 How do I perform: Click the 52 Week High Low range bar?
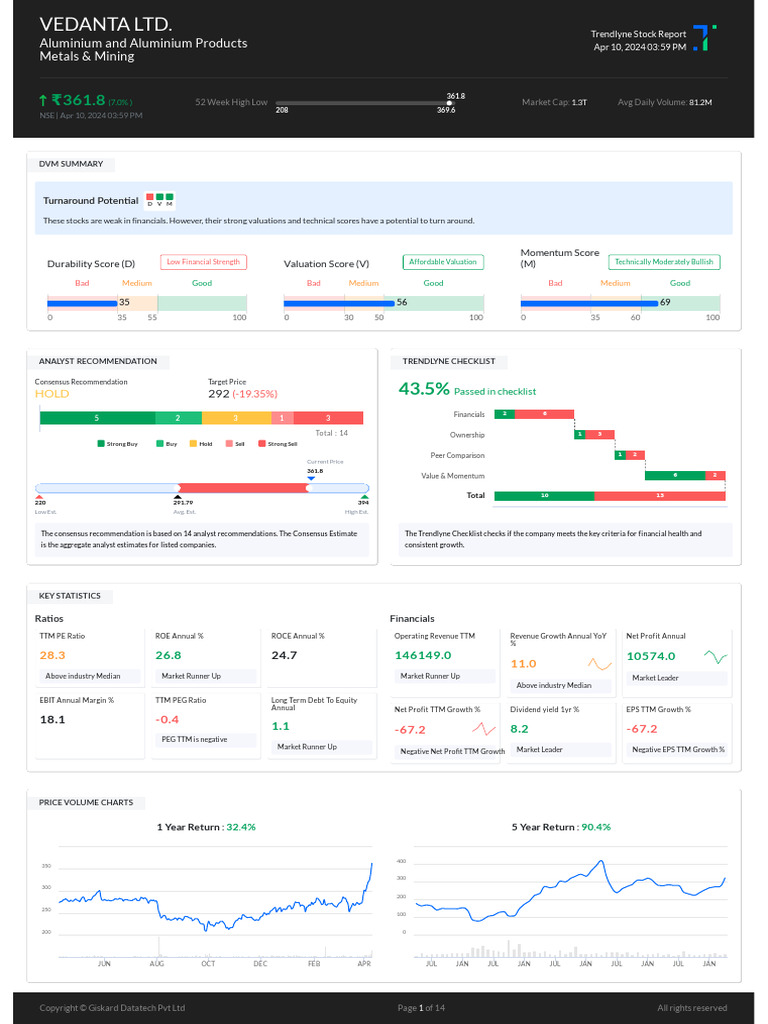tap(364, 103)
